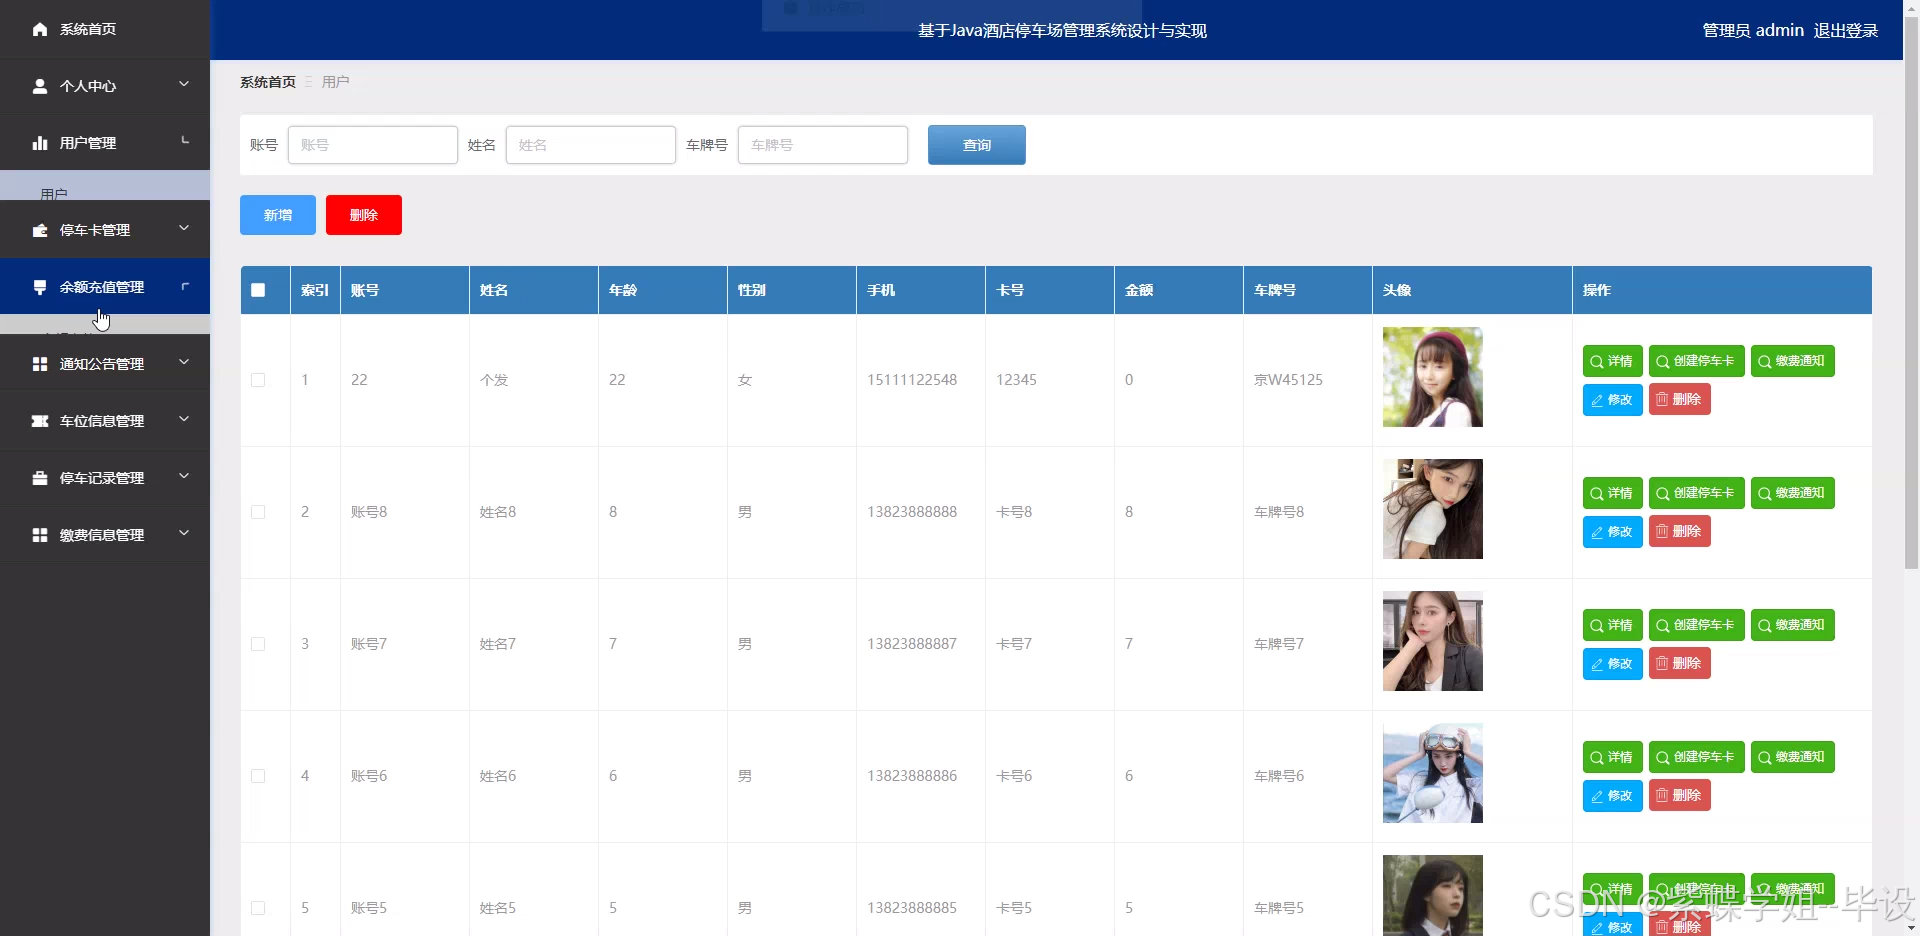1920x936 pixels.
Task: Click the grid icon for 缴费信息管理
Action: pos(40,535)
